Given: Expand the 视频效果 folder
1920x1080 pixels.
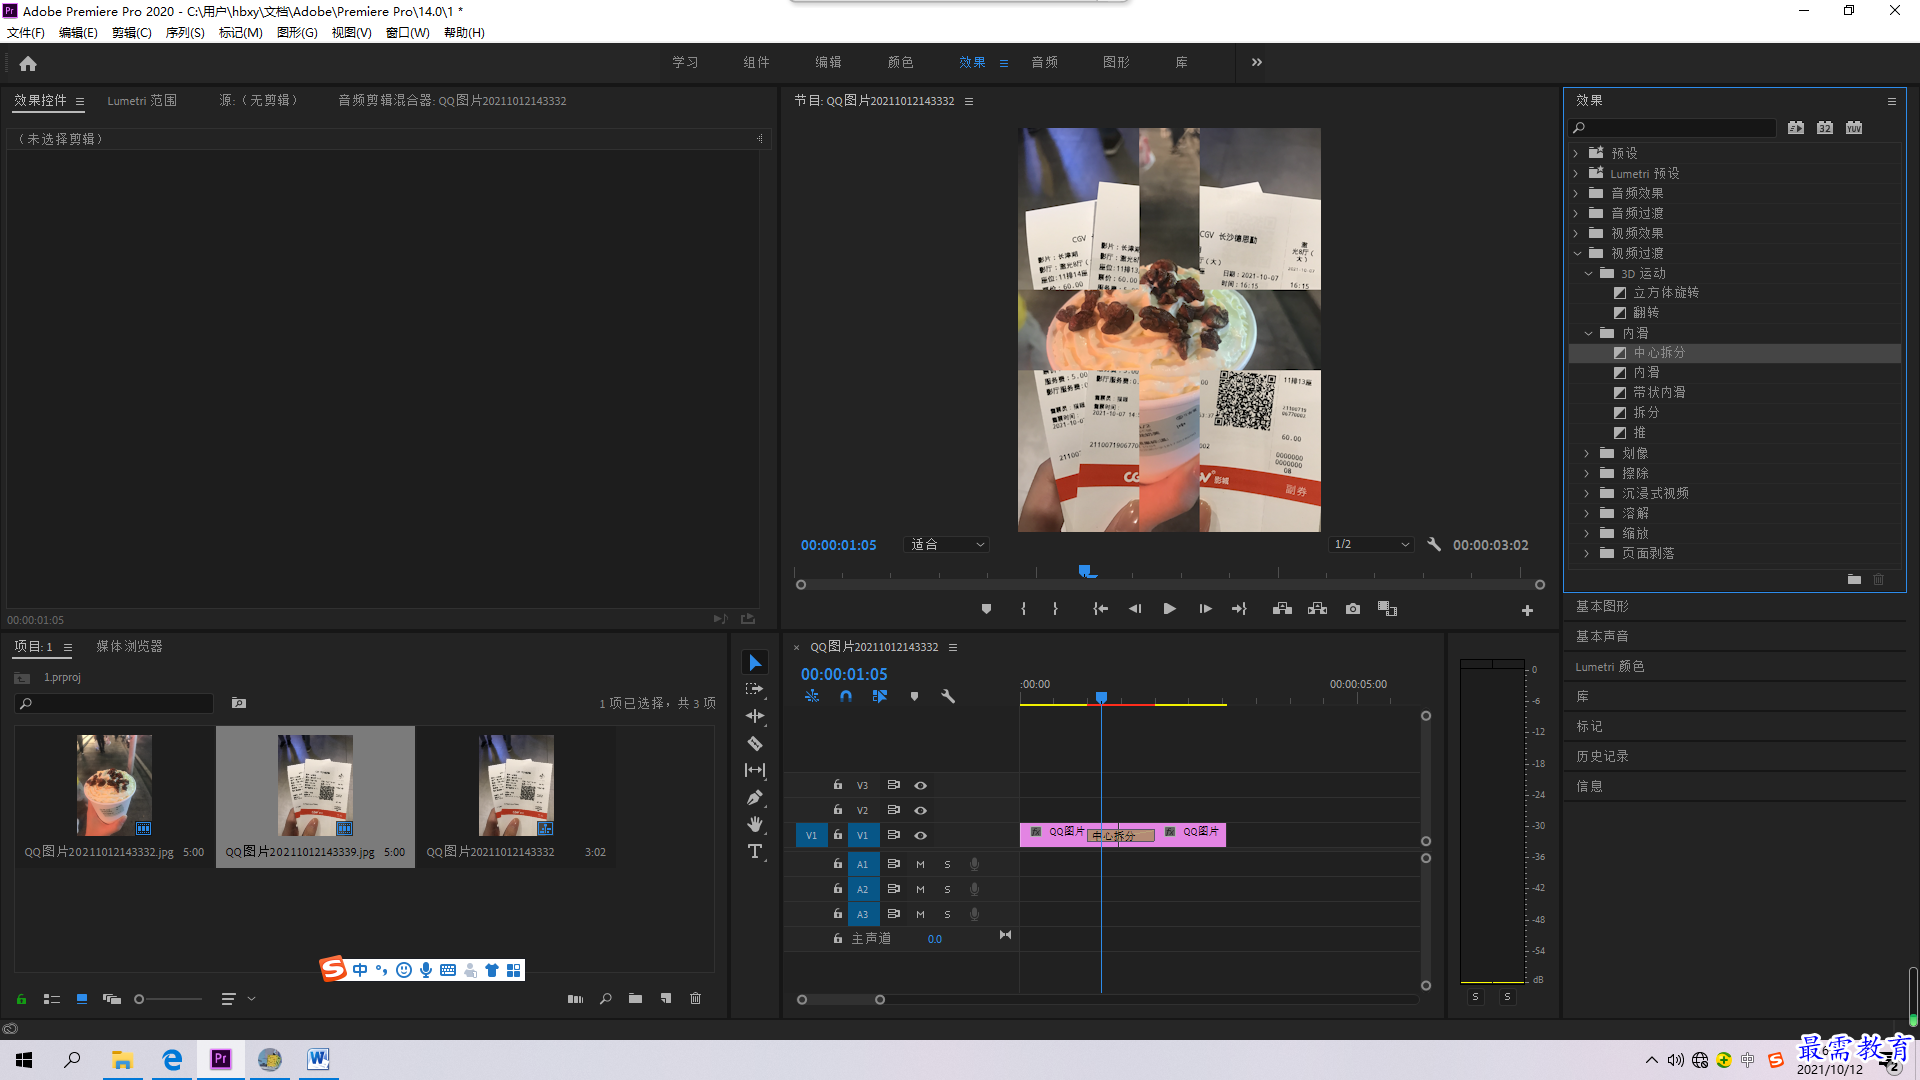Looking at the screenshot, I should pyautogui.click(x=1576, y=233).
